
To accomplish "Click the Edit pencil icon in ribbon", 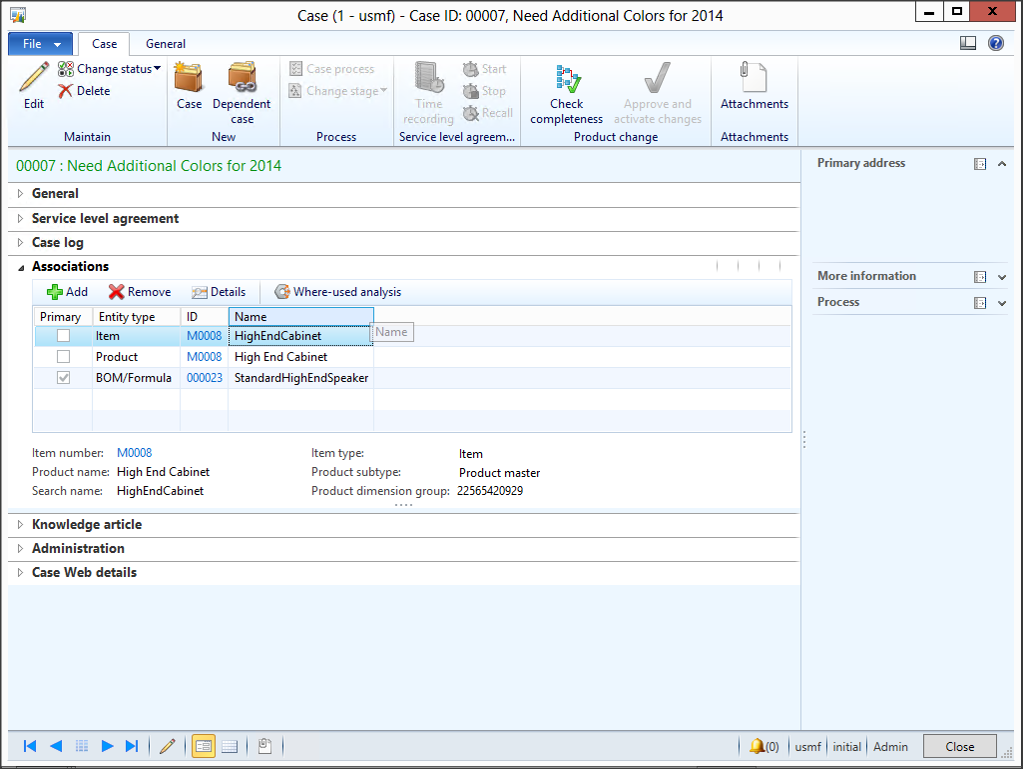I will coord(33,78).
